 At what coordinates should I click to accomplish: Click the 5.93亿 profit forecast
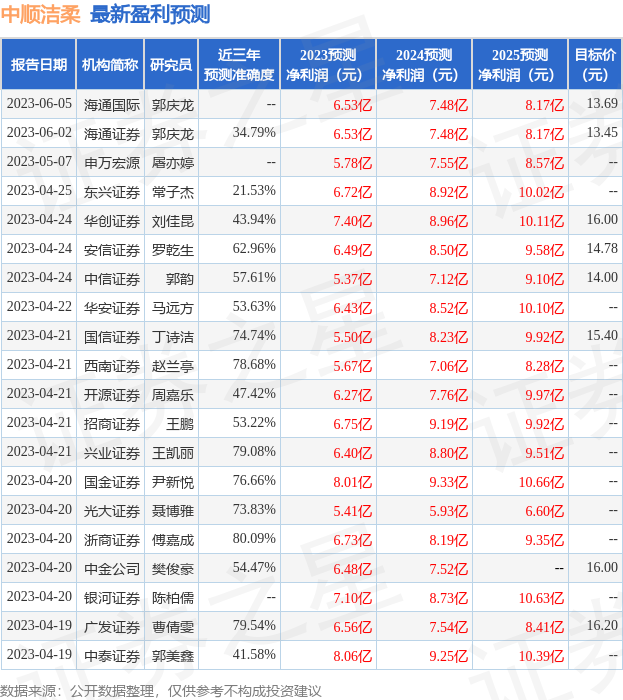tap(449, 511)
